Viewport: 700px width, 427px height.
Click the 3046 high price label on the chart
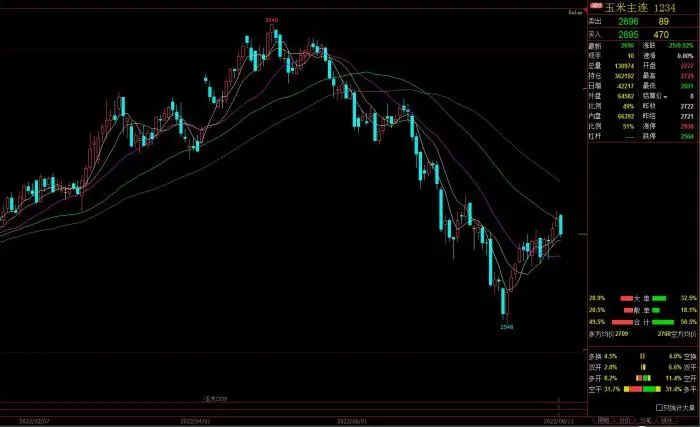pos(271,20)
